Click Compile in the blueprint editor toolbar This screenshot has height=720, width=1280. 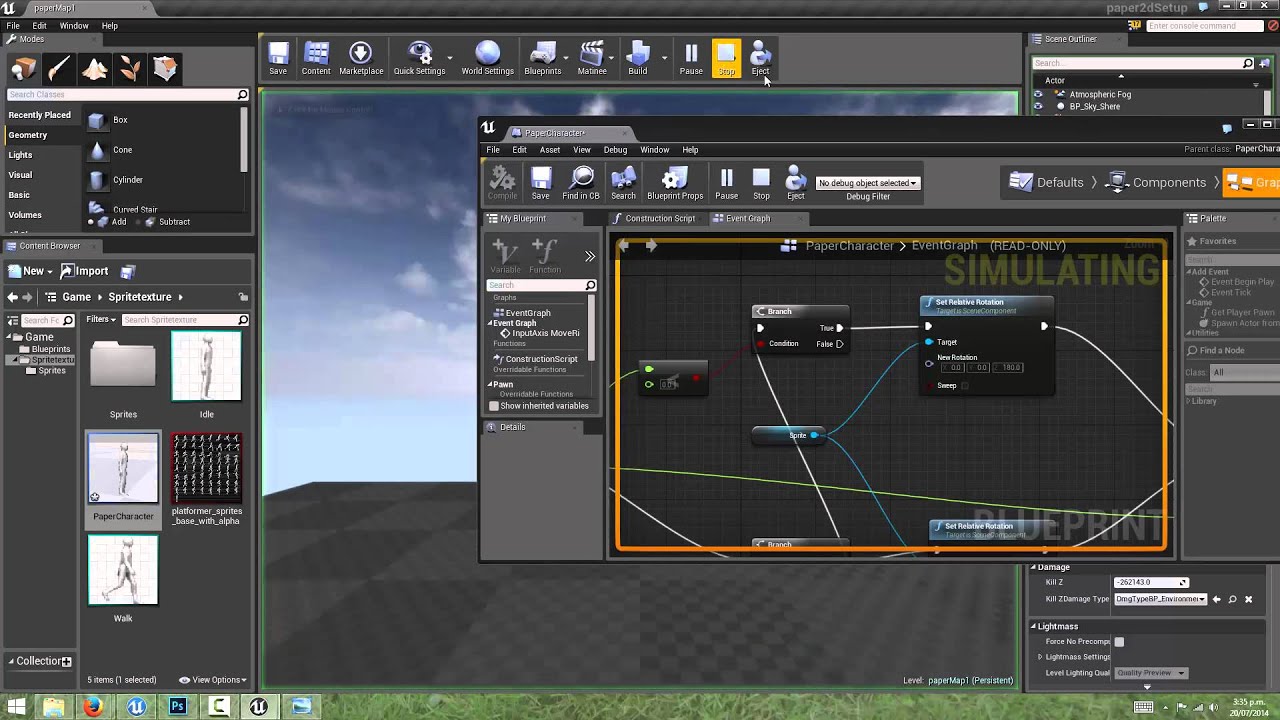tap(502, 183)
